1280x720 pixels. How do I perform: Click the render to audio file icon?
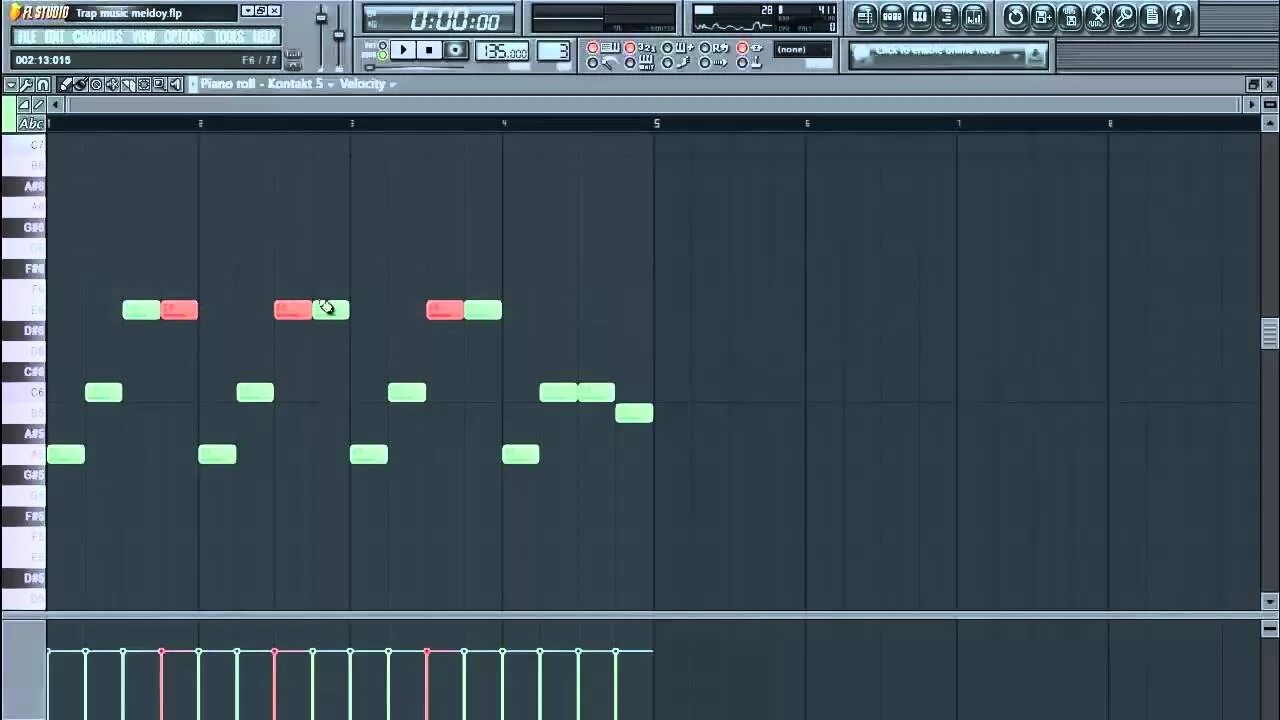click(x=1070, y=16)
